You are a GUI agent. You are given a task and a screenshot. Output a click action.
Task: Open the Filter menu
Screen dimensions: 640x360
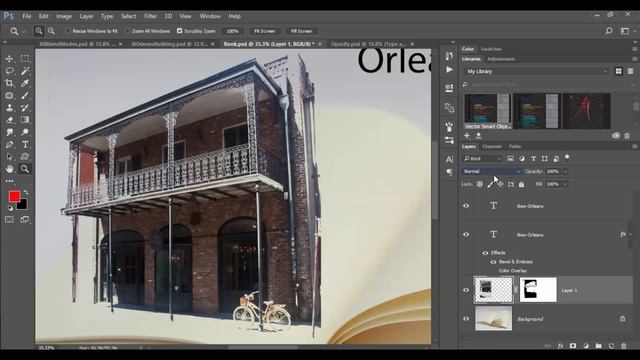pyautogui.click(x=150, y=16)
